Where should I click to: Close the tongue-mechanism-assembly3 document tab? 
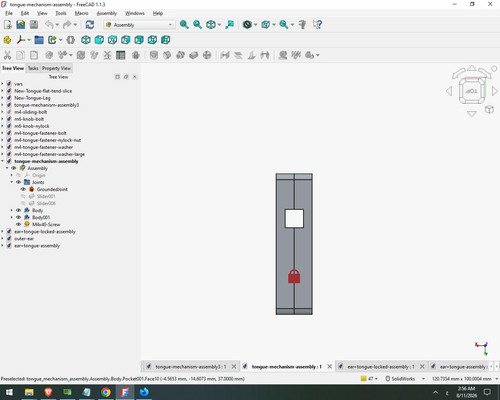pyautogui.click(x=234, y=367)
